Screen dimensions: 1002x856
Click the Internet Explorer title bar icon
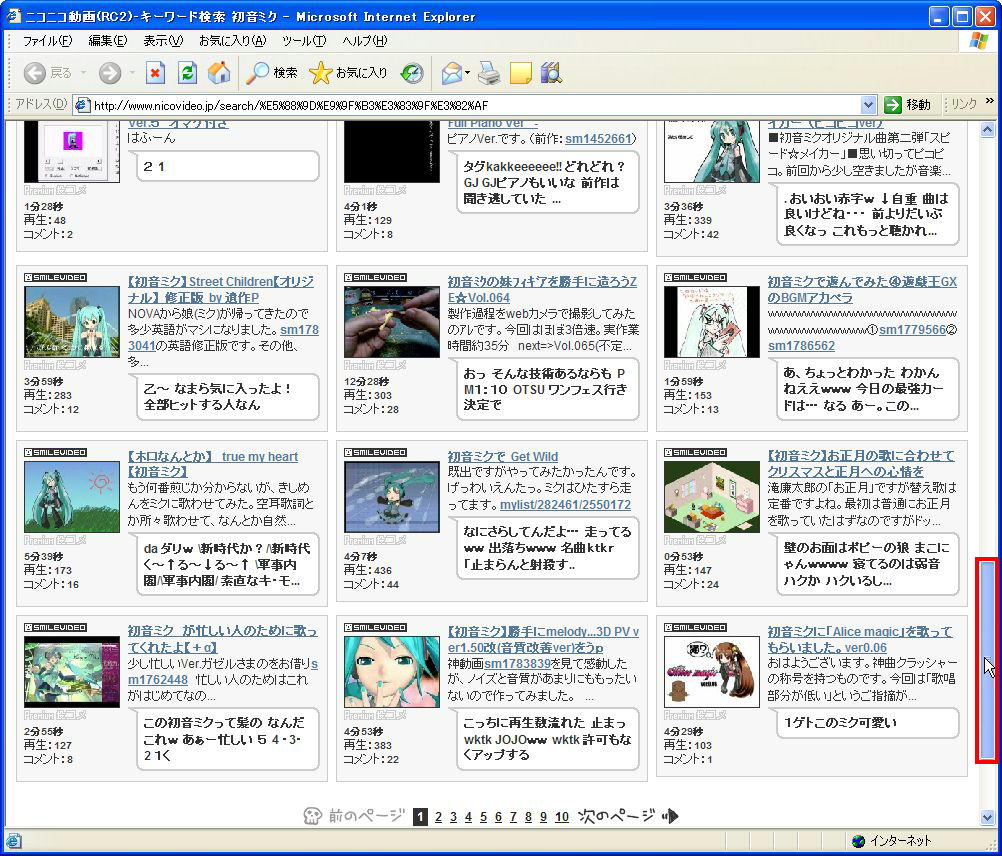[x=14, y=16]
